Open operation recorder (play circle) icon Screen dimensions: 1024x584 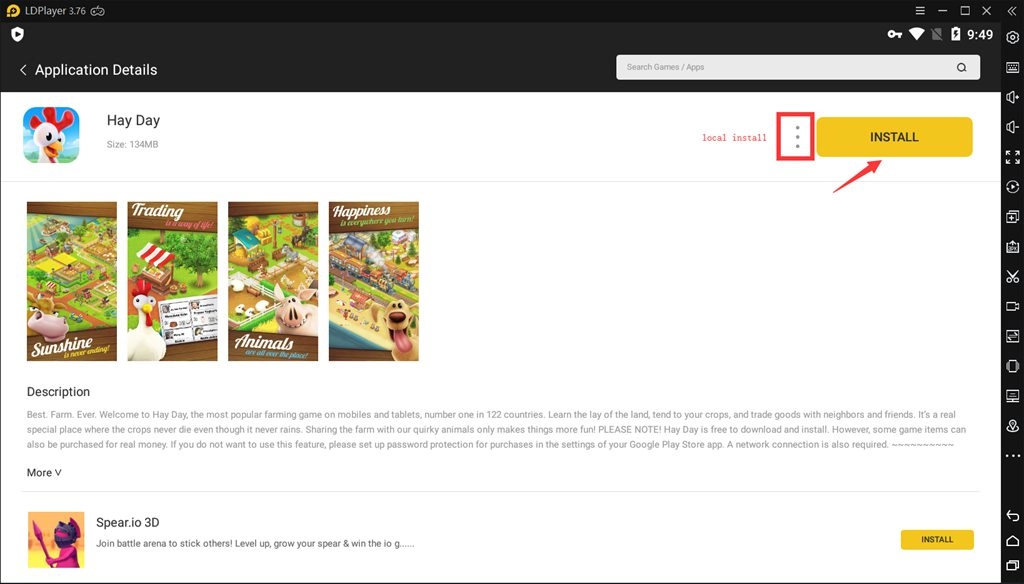pyautogui.click(x=1012, y=187)
